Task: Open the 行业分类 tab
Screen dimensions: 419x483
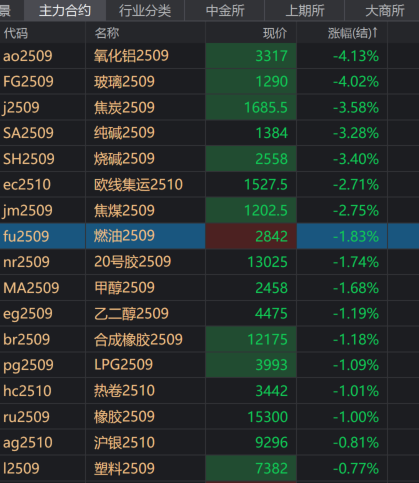Action: [x=145, y=10]
